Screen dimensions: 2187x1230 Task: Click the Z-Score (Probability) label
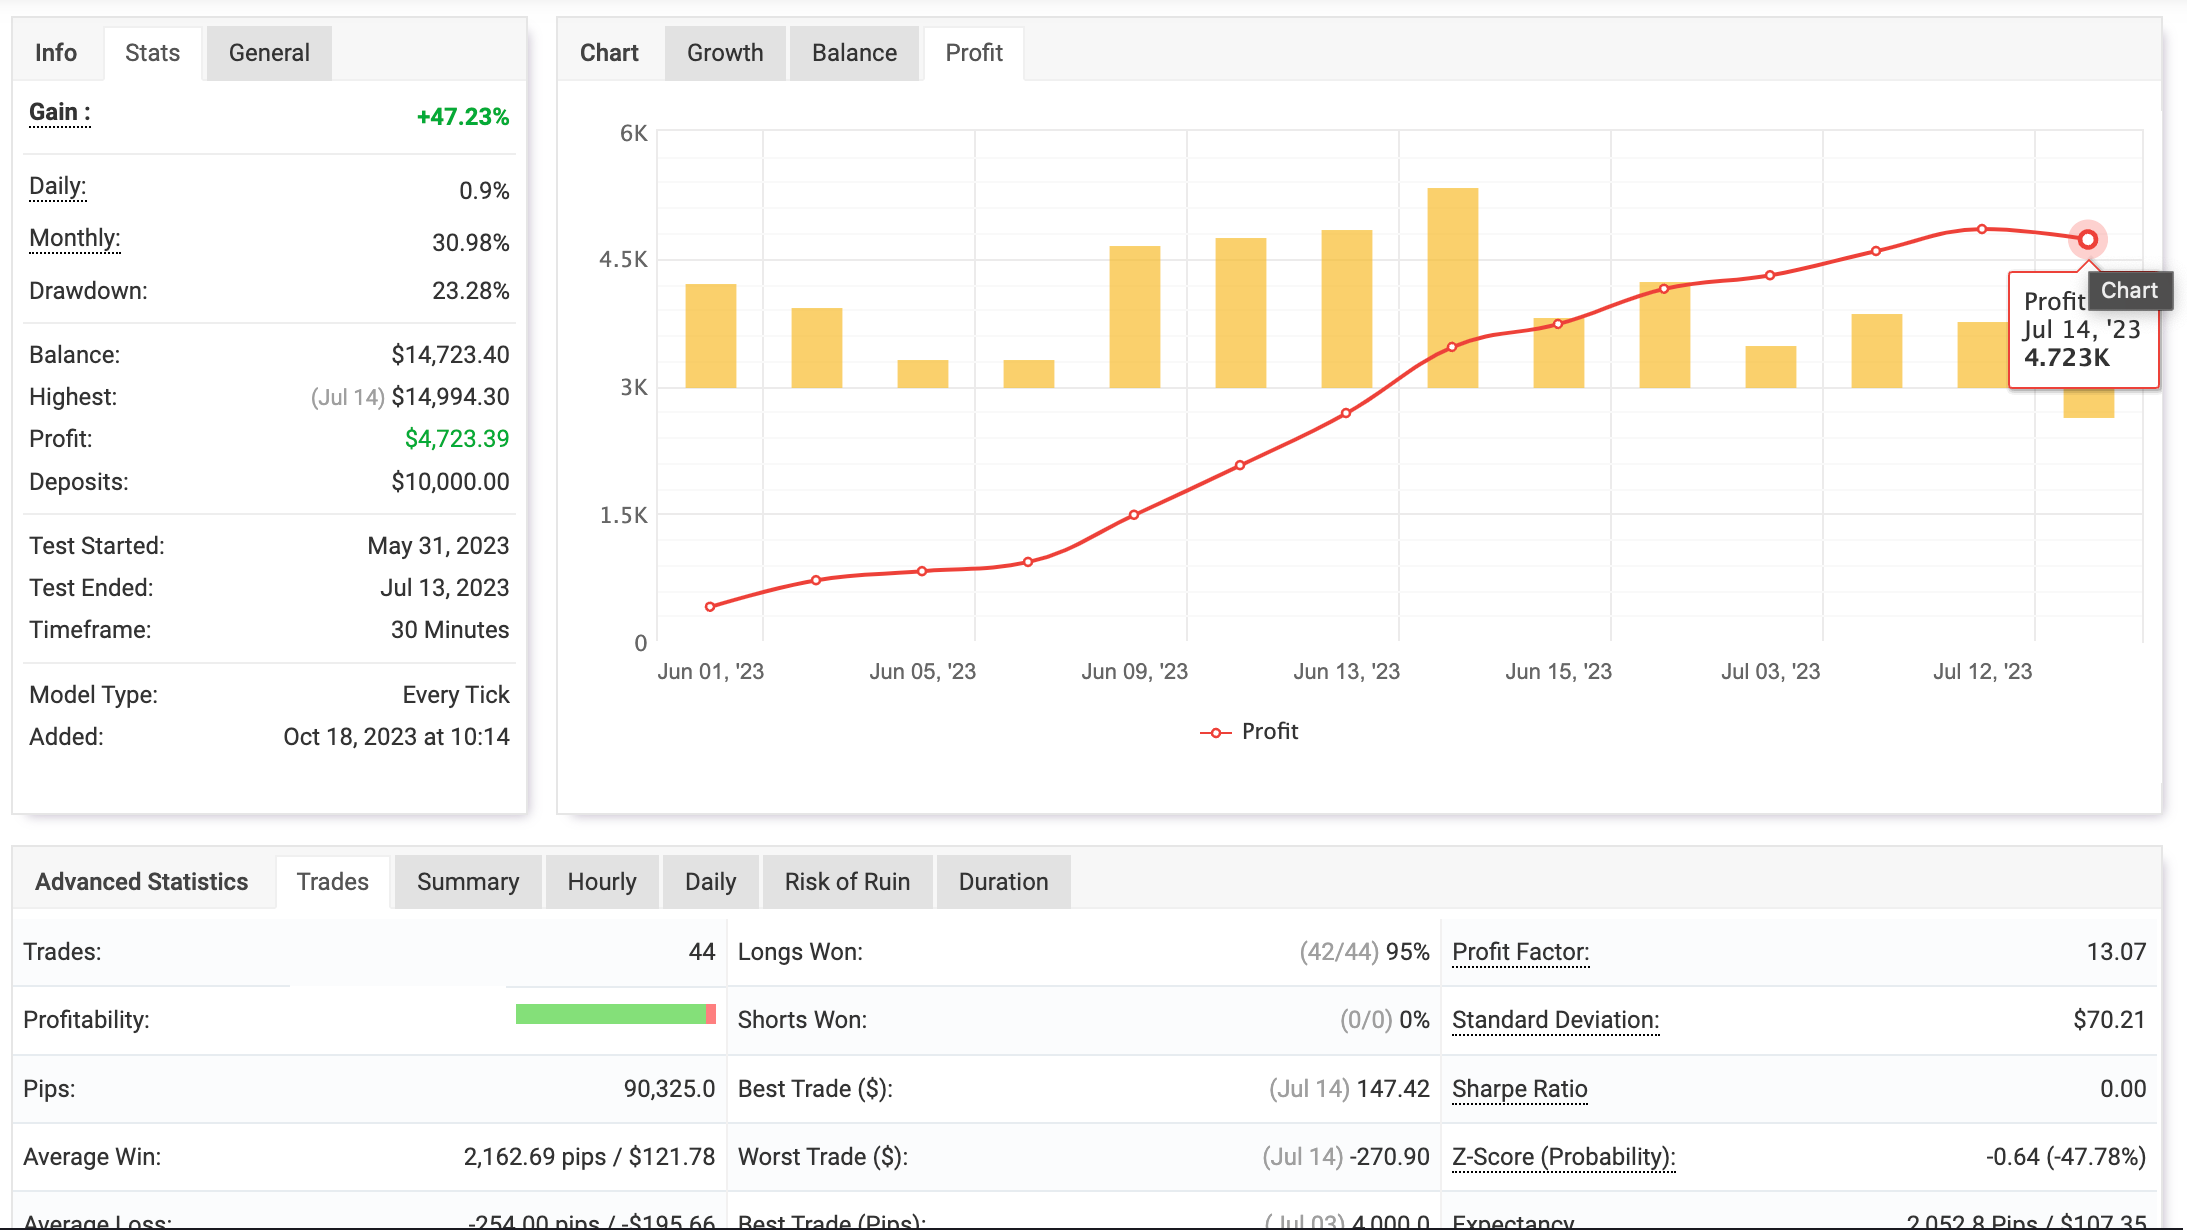point(1563,1157)
